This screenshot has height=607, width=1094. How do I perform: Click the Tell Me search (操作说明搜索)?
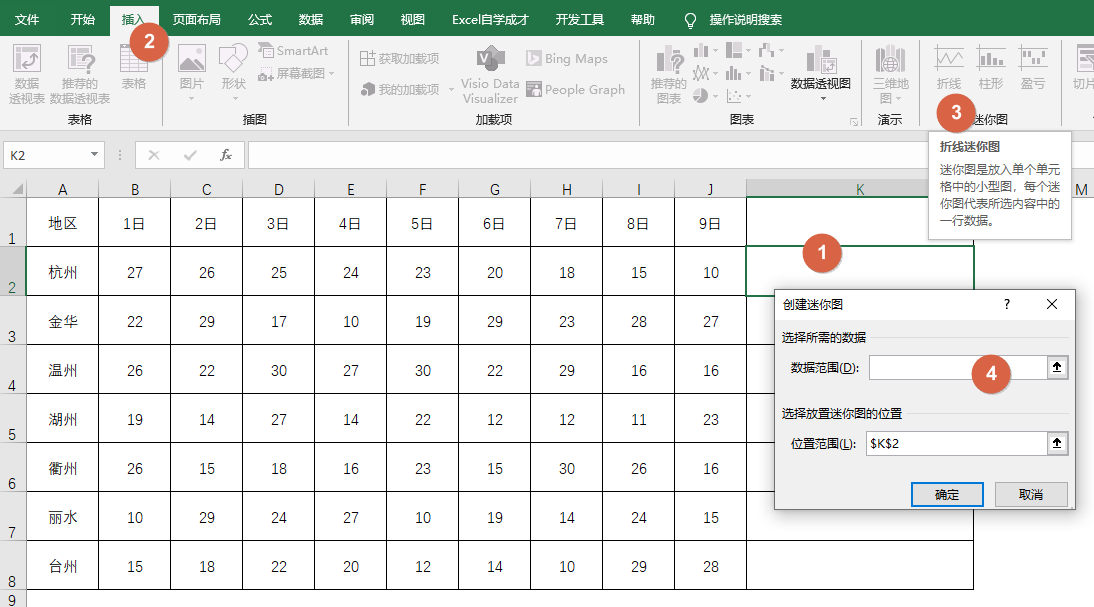pyautogui.click(x=745, y=20)
